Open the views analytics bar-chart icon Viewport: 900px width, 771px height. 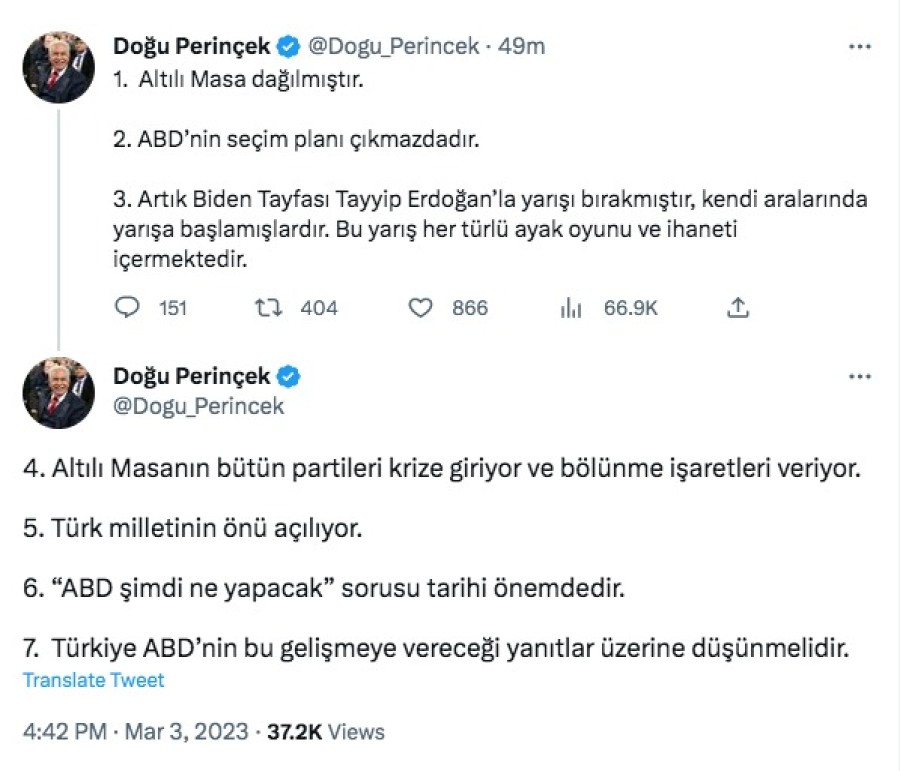[x=571, y=308]
